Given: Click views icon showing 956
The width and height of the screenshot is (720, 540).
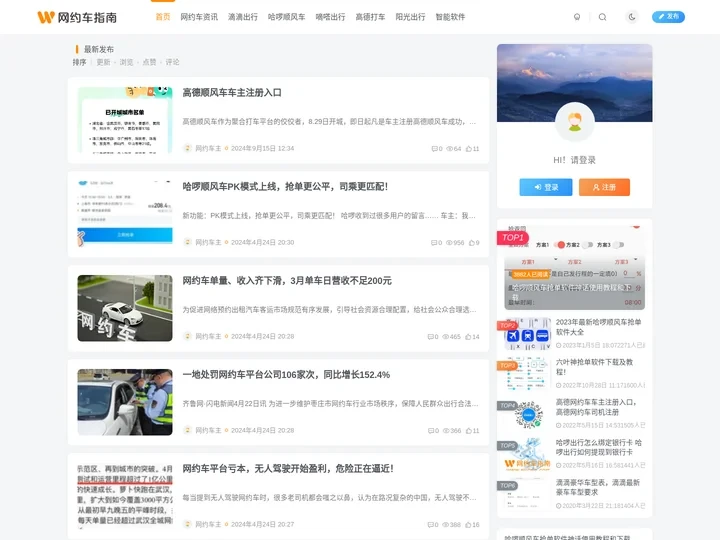Looking at the screenshot, I should (449, 243).
